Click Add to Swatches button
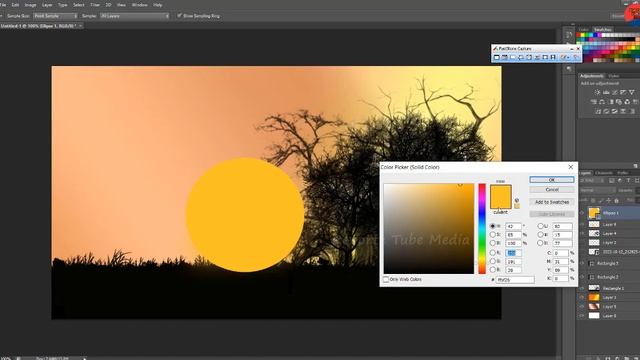Viewport: 640px width, 360px height. pos(552,202)
